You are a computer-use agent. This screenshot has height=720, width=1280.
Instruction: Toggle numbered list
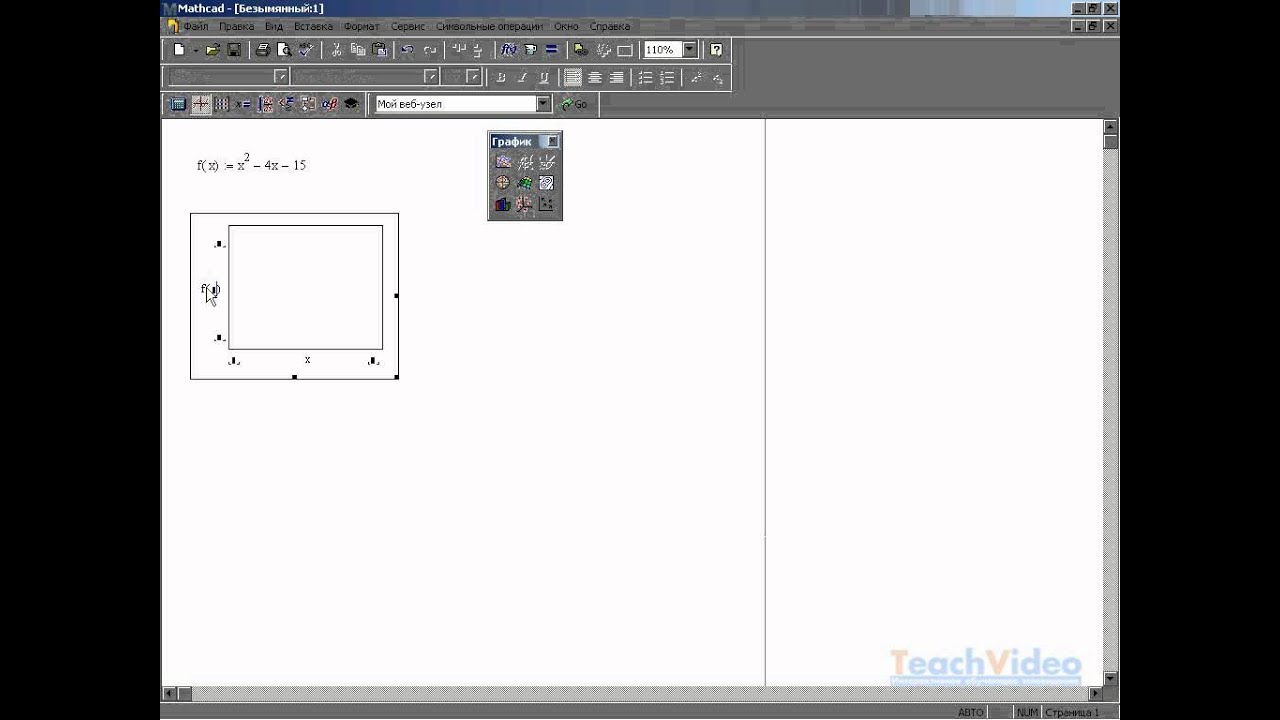[667, 77]
